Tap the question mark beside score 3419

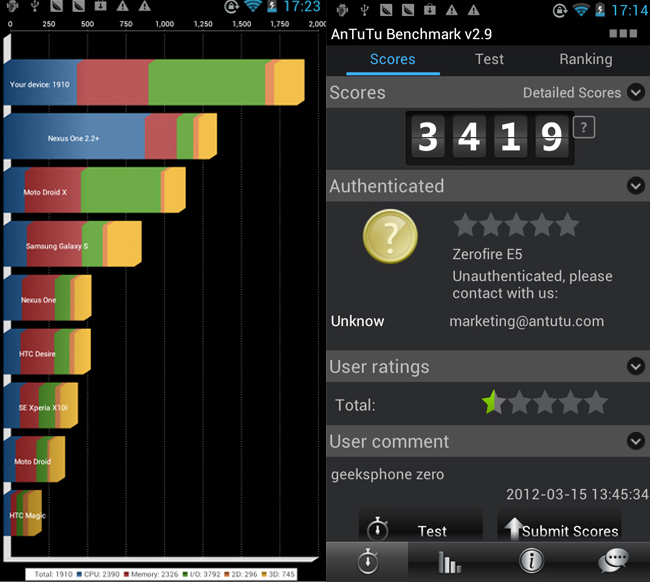584,127
